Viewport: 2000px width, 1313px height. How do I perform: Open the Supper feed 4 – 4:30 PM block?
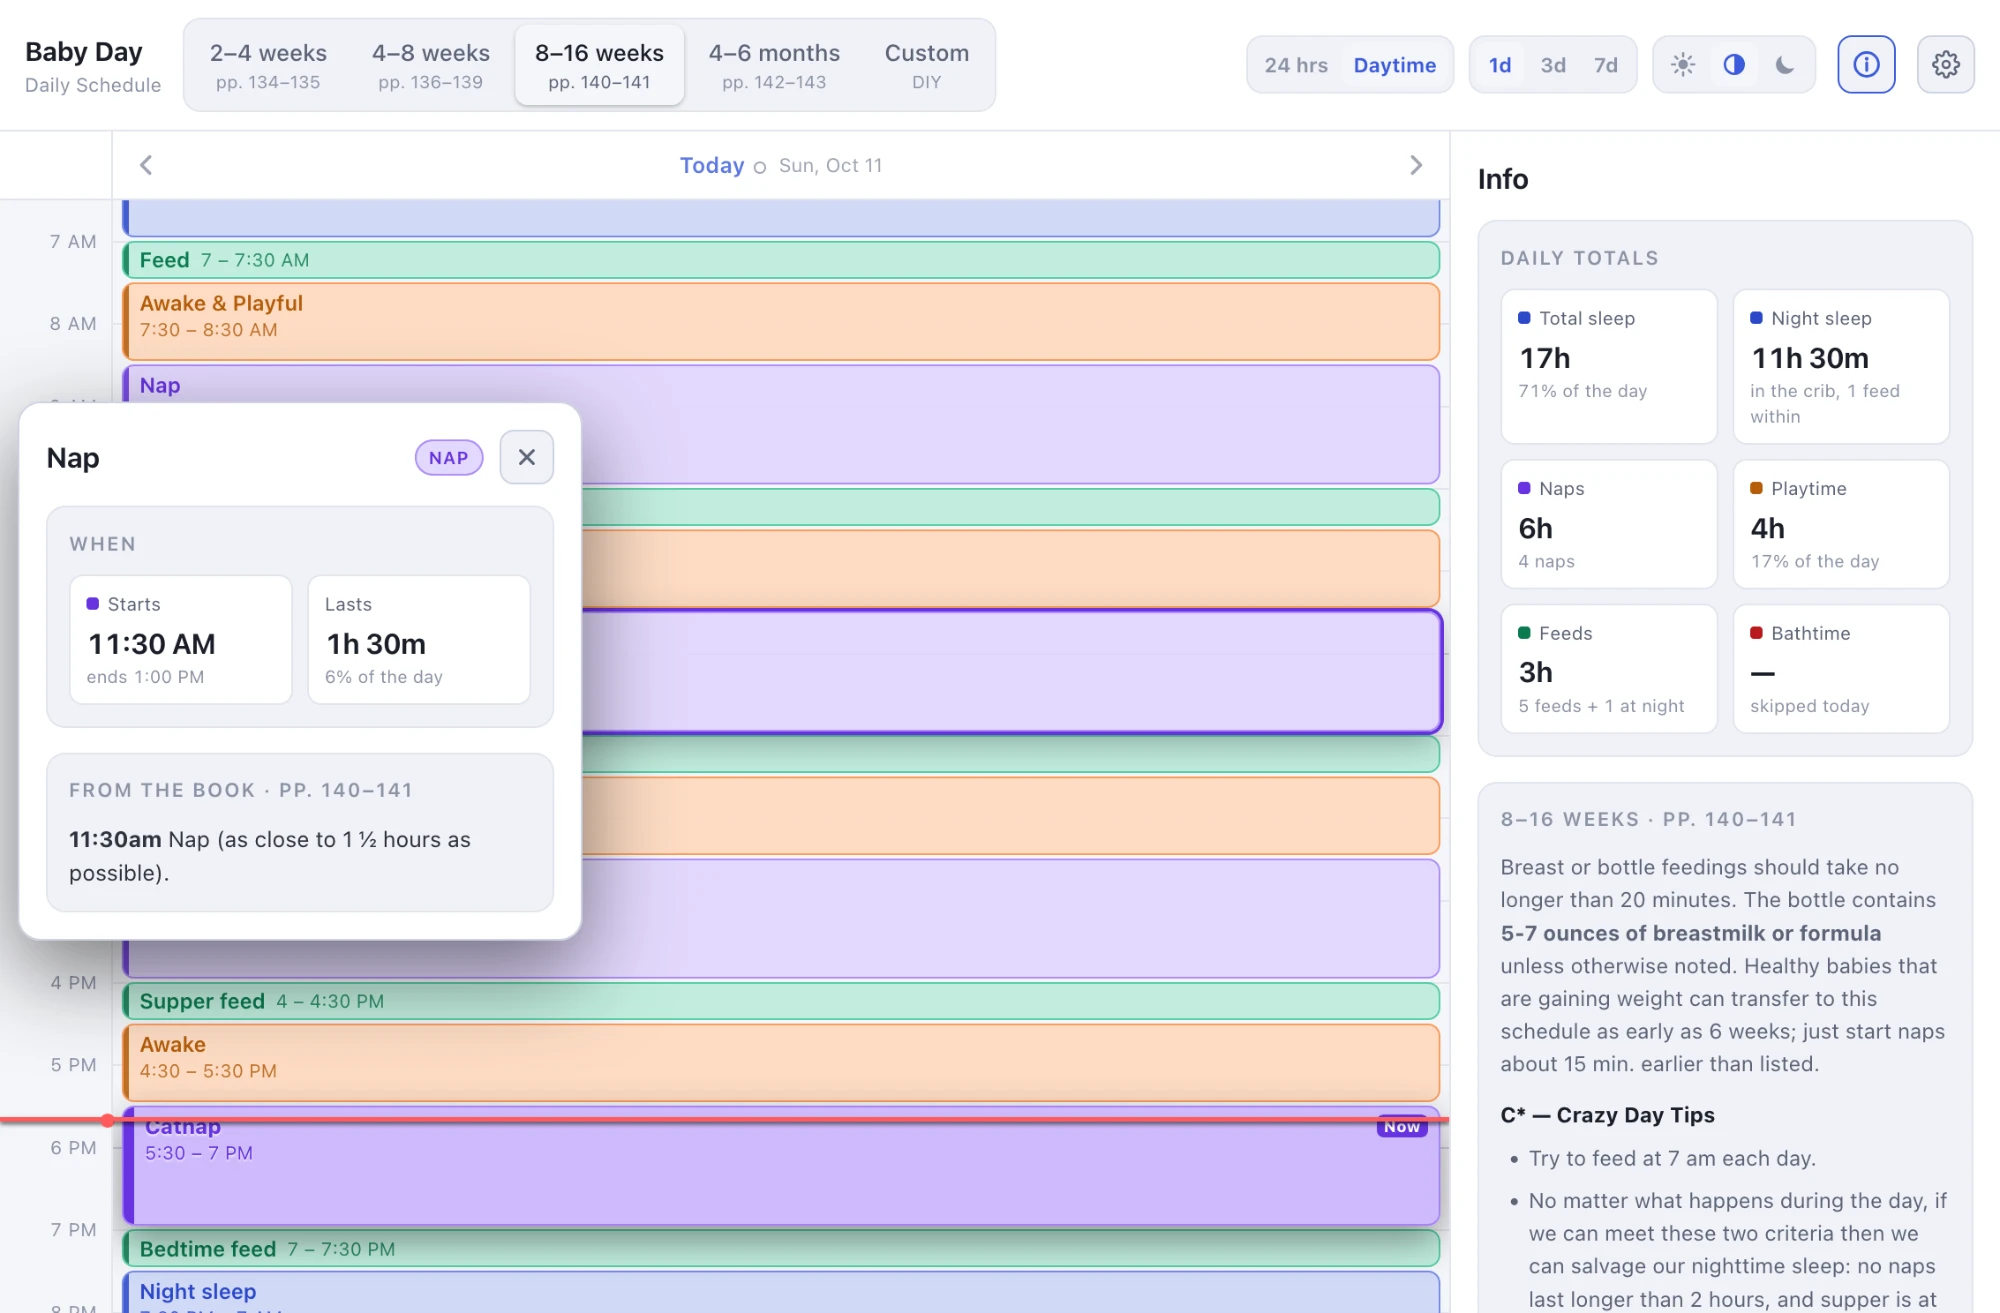pyautogui.click(x=781, y=1001)
